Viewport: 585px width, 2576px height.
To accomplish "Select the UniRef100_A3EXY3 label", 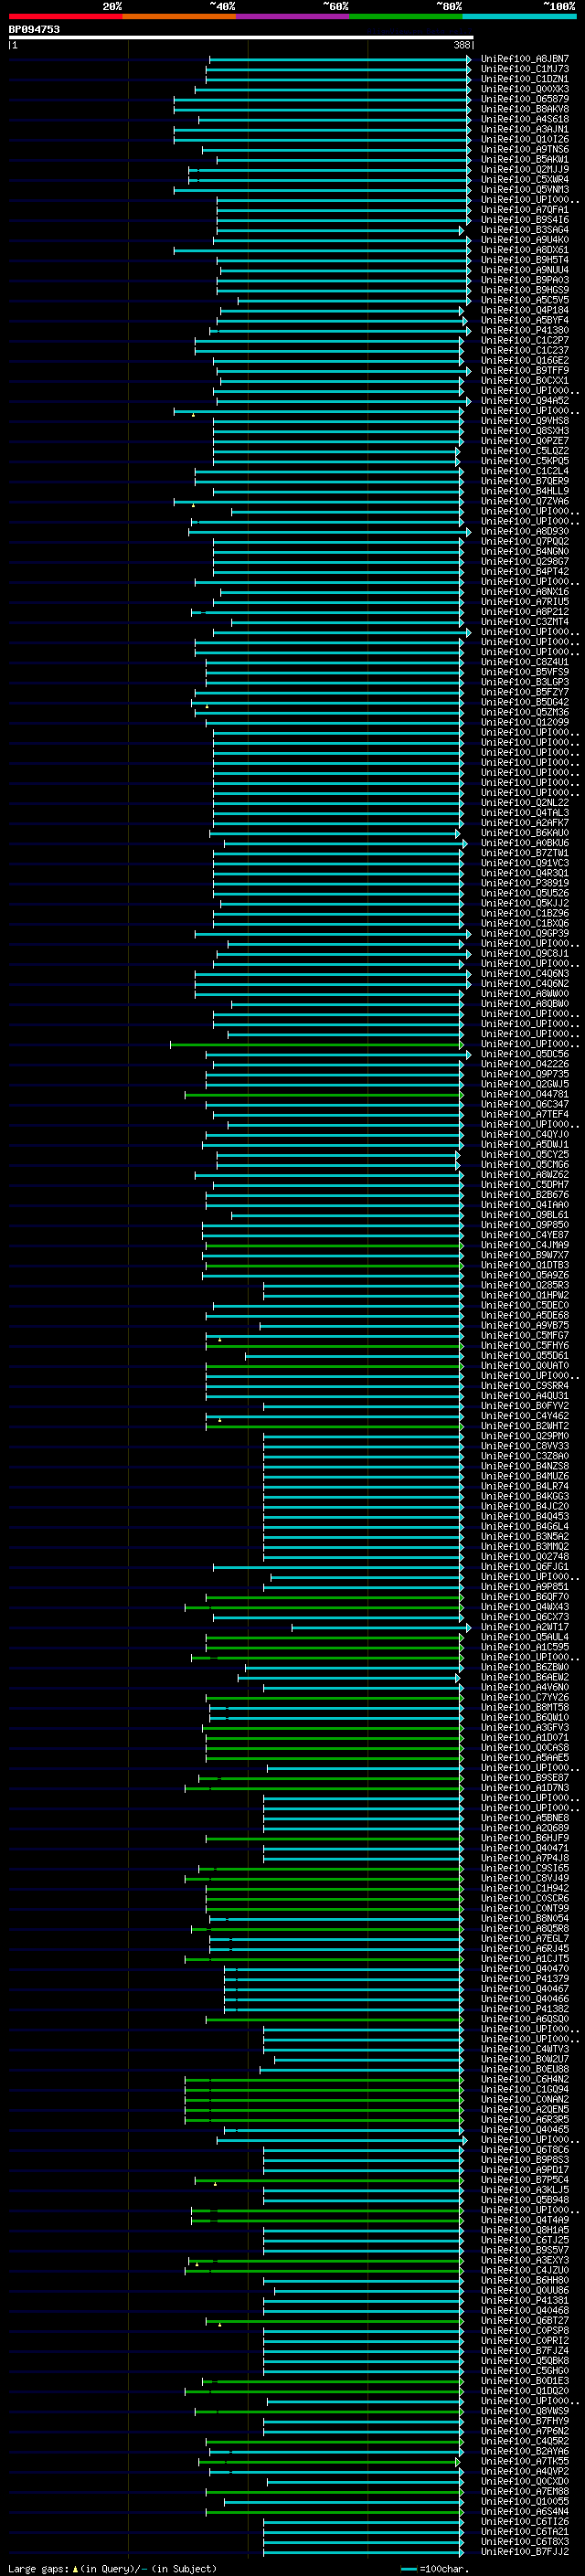I will 524,2260.
